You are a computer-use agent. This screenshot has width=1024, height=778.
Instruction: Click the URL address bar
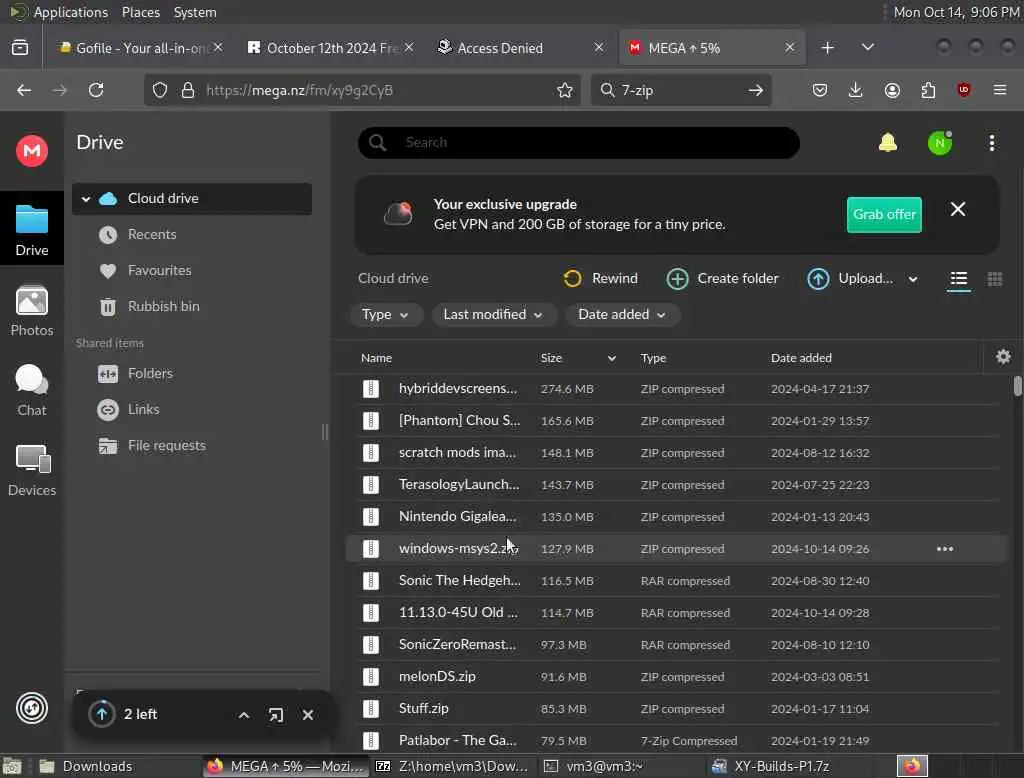(364, 90)
